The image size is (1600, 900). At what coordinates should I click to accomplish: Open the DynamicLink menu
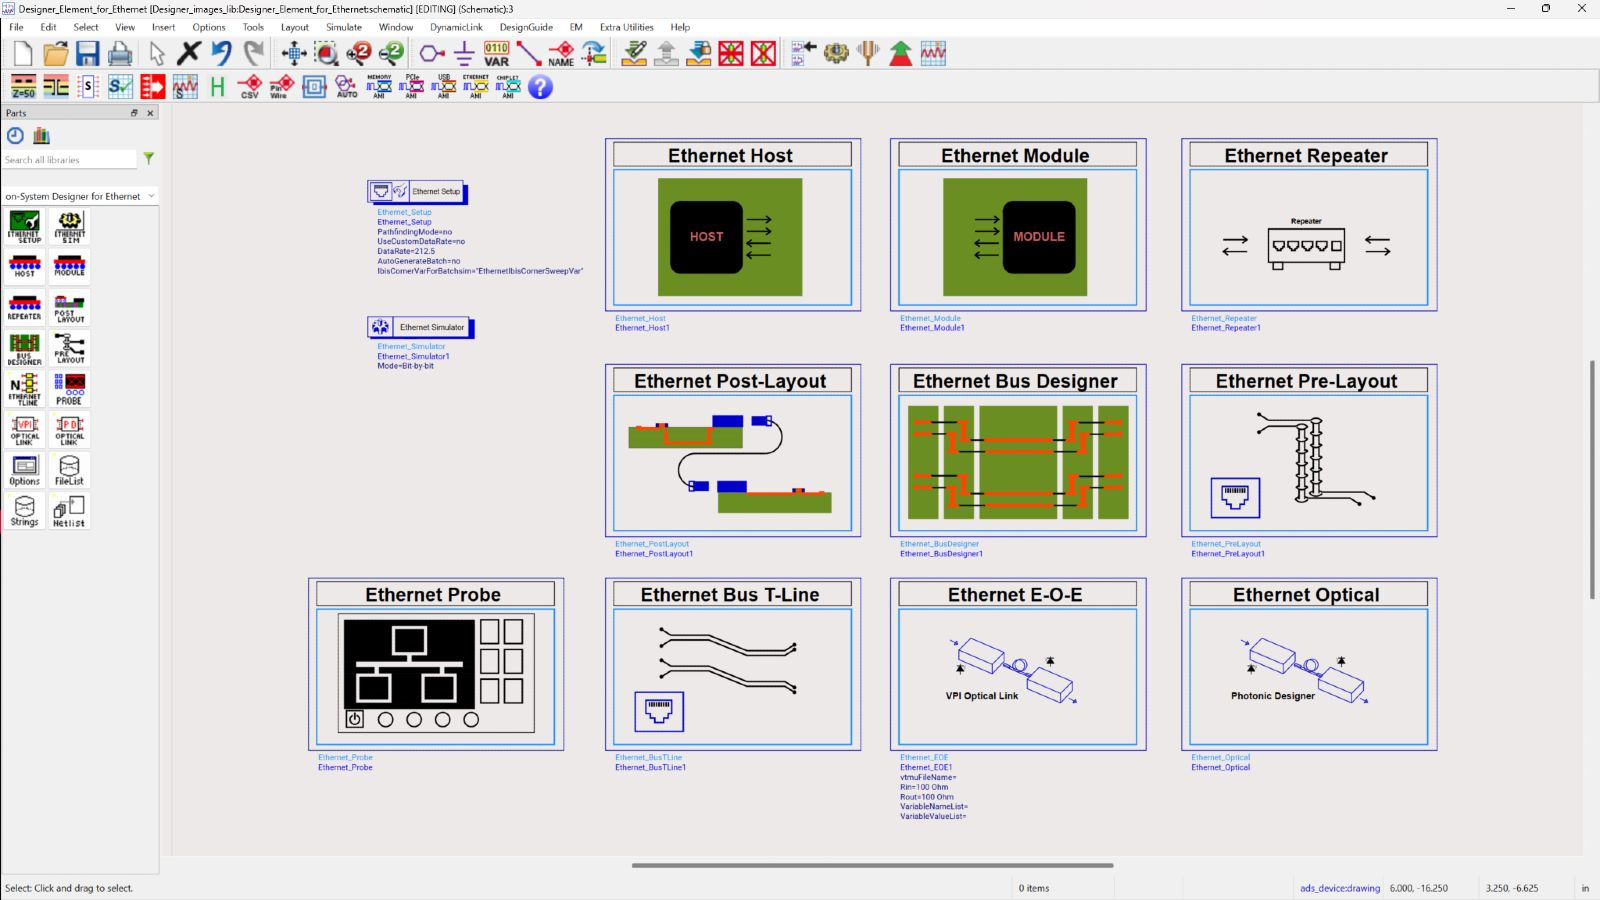(456, 27)
